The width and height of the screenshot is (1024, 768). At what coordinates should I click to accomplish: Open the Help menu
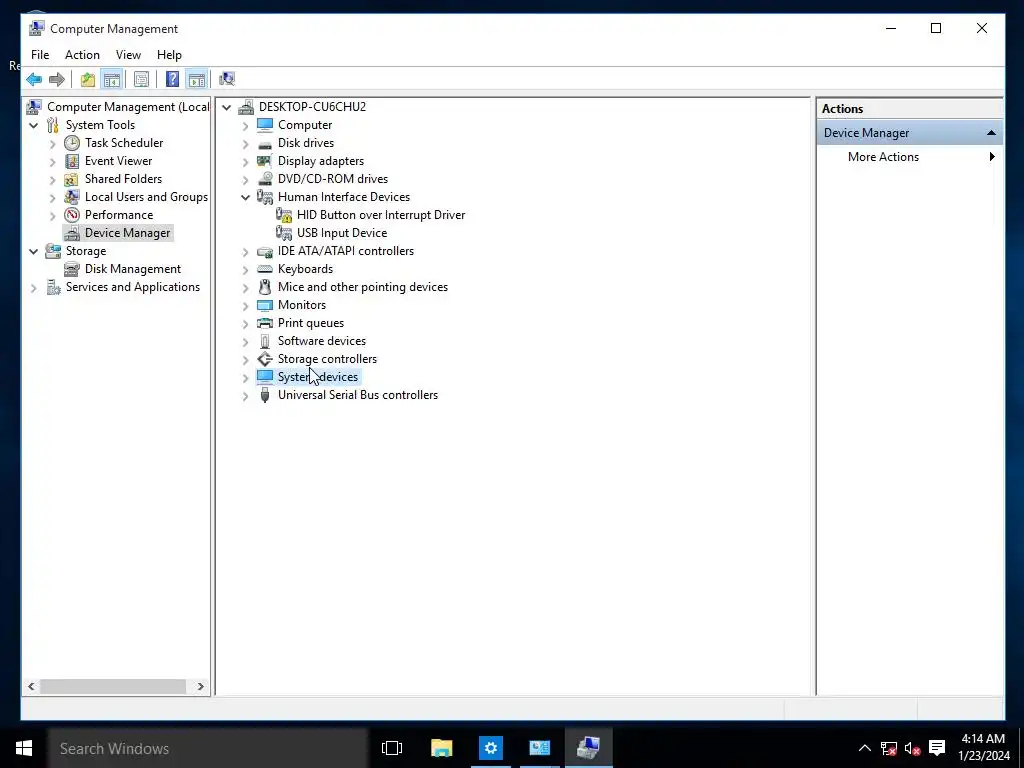(169, 55)
